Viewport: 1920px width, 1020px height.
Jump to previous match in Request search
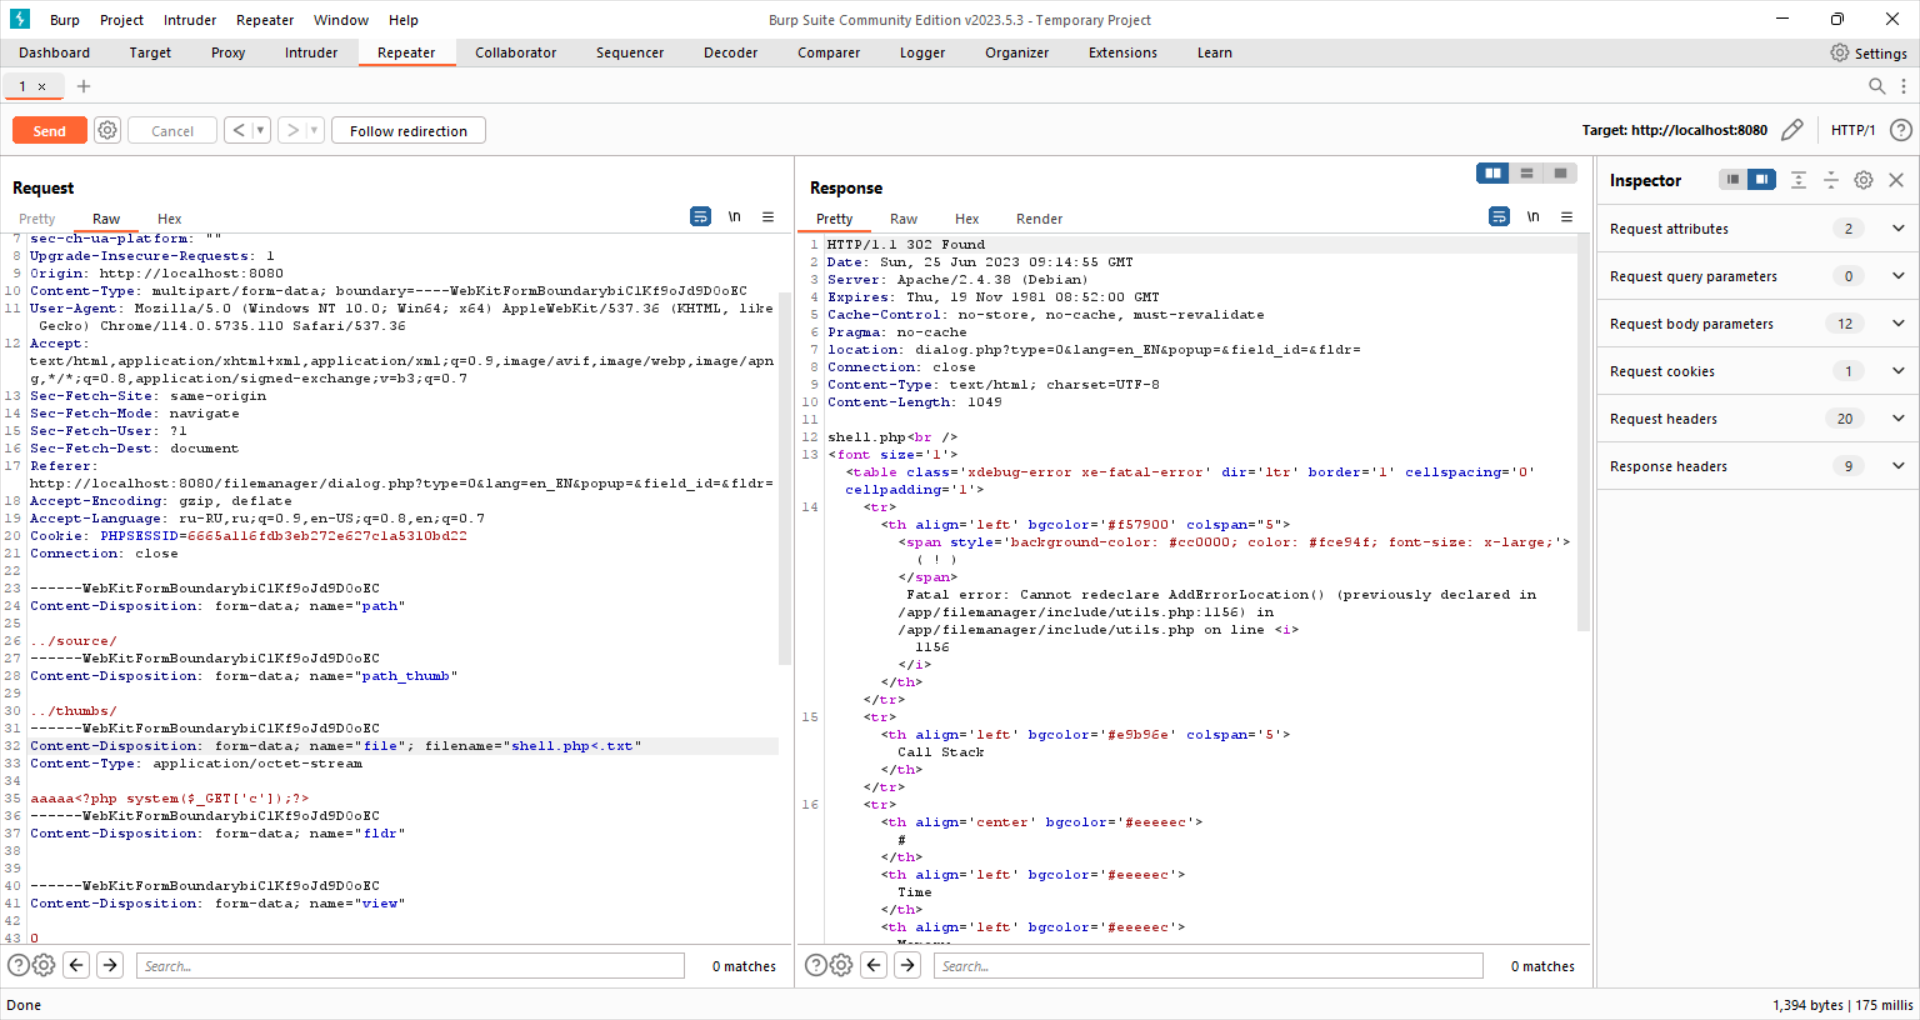(77, 965)
